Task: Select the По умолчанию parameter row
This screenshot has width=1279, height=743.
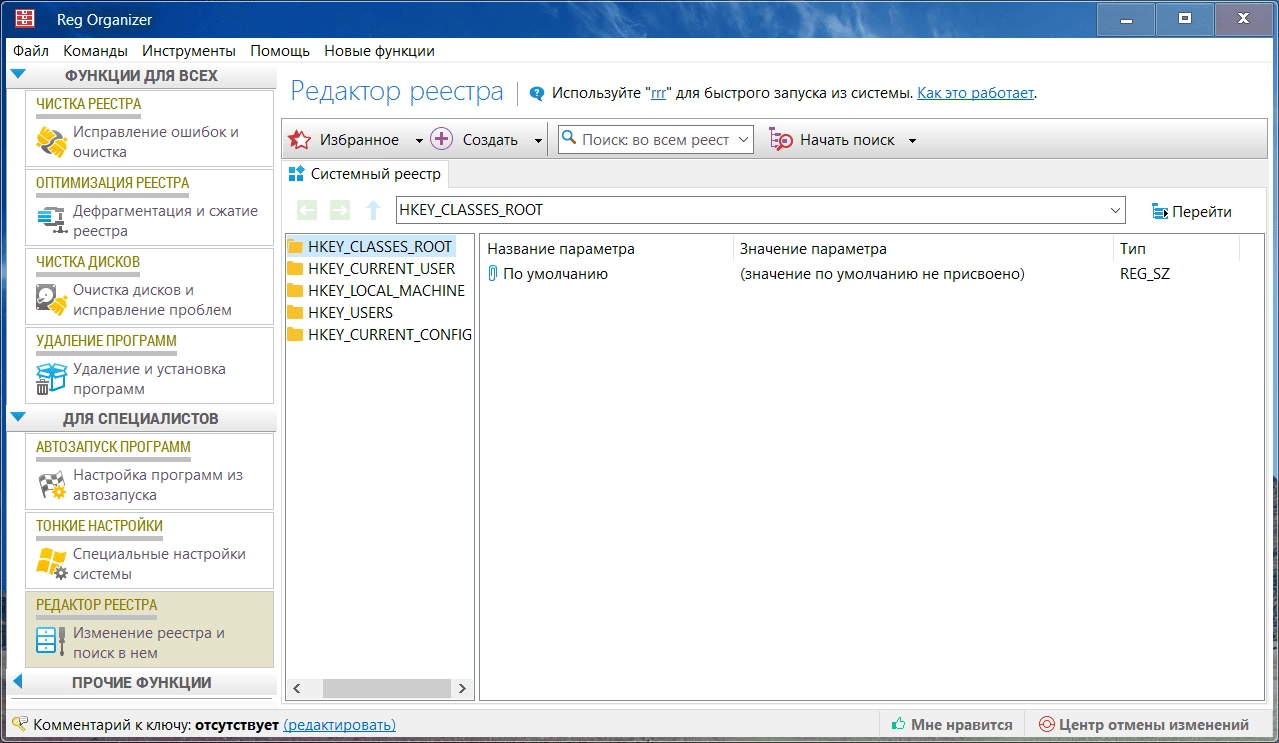Action: tap(860, 274)
